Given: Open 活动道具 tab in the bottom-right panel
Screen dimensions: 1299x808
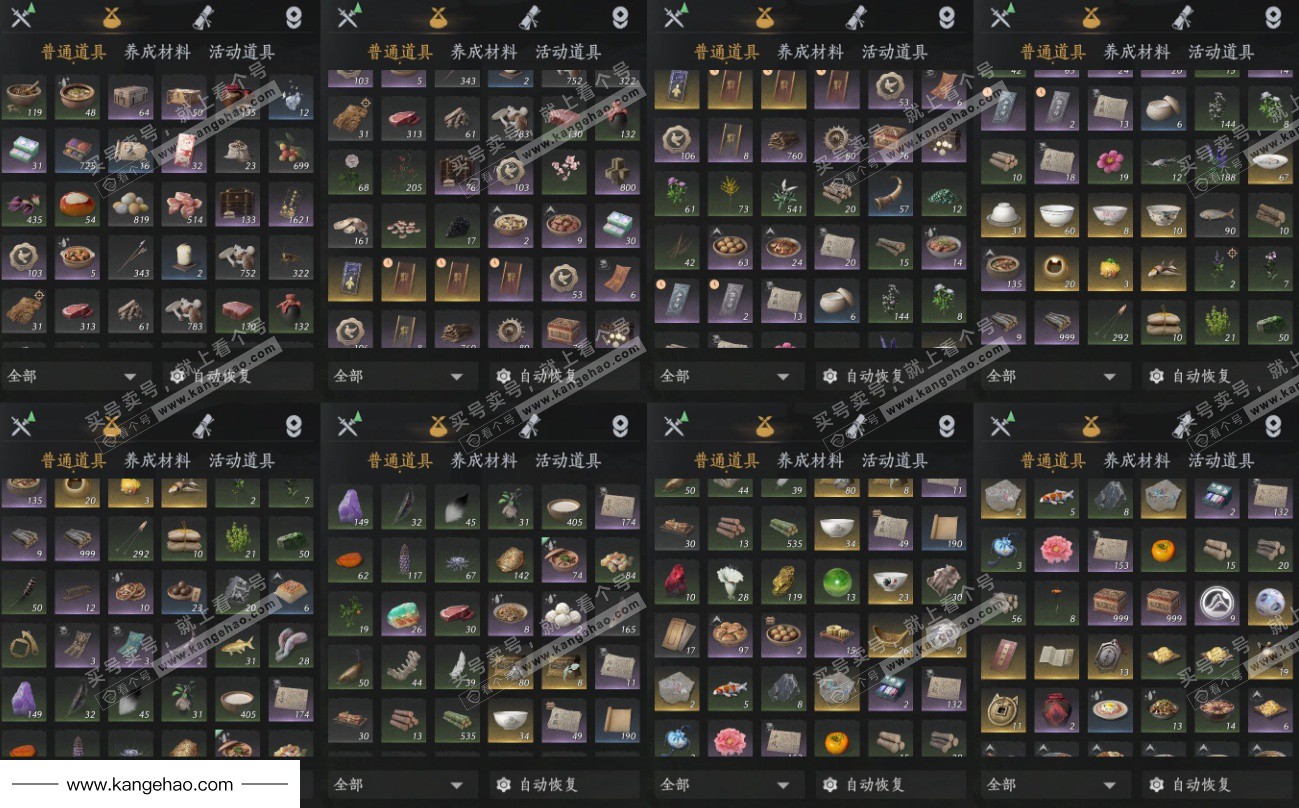Looking at the screenshot, I should (1221, 461).
